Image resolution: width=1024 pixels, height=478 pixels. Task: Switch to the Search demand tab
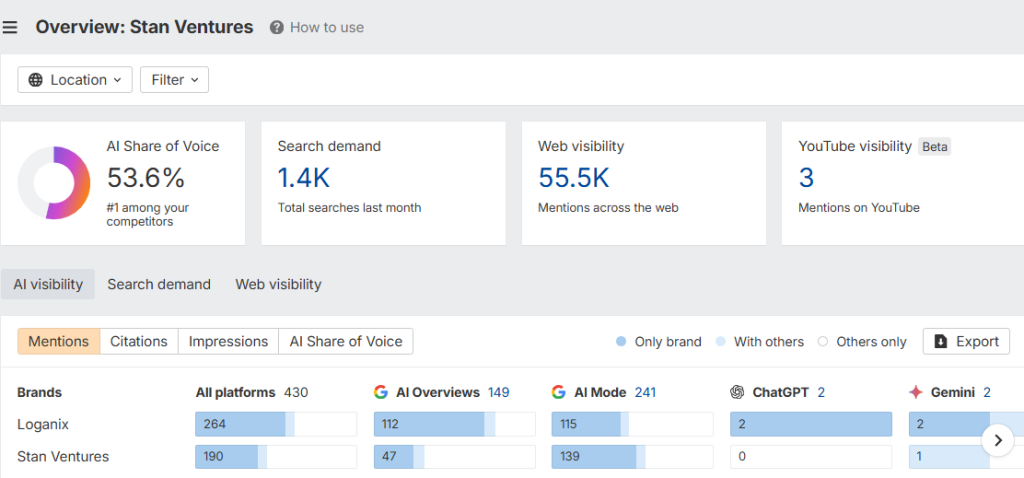pyautogui.click(x=159, y=284)
